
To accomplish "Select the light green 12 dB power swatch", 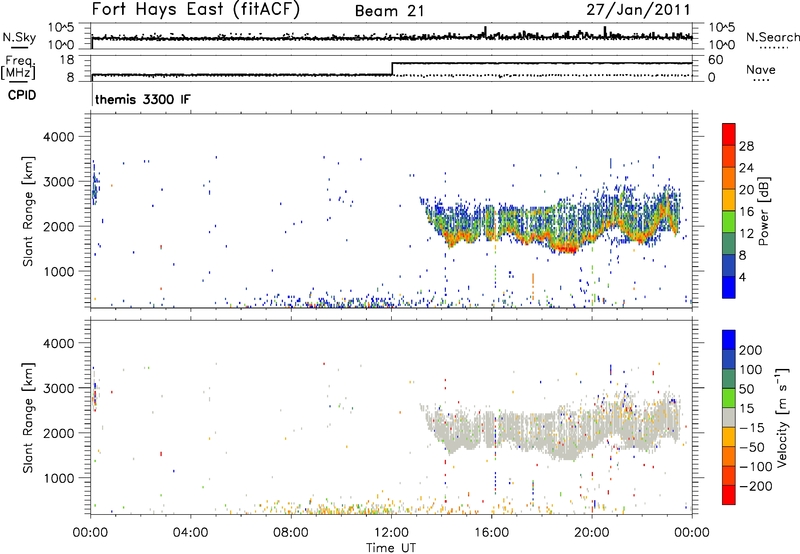I will click(x=729, y=222).
